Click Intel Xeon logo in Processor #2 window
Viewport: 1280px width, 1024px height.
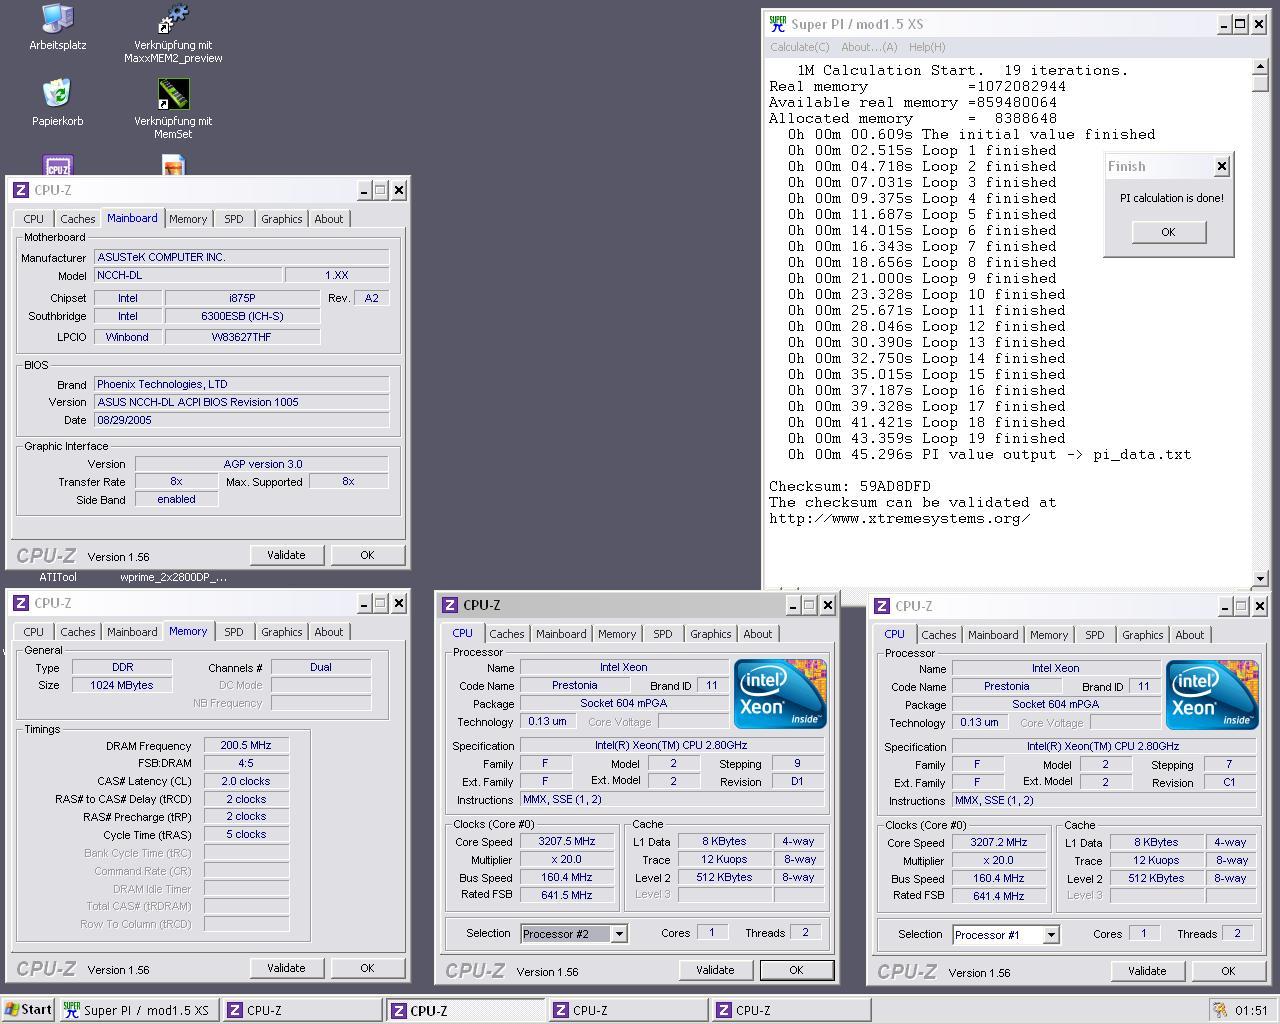[x=780, y=694]
